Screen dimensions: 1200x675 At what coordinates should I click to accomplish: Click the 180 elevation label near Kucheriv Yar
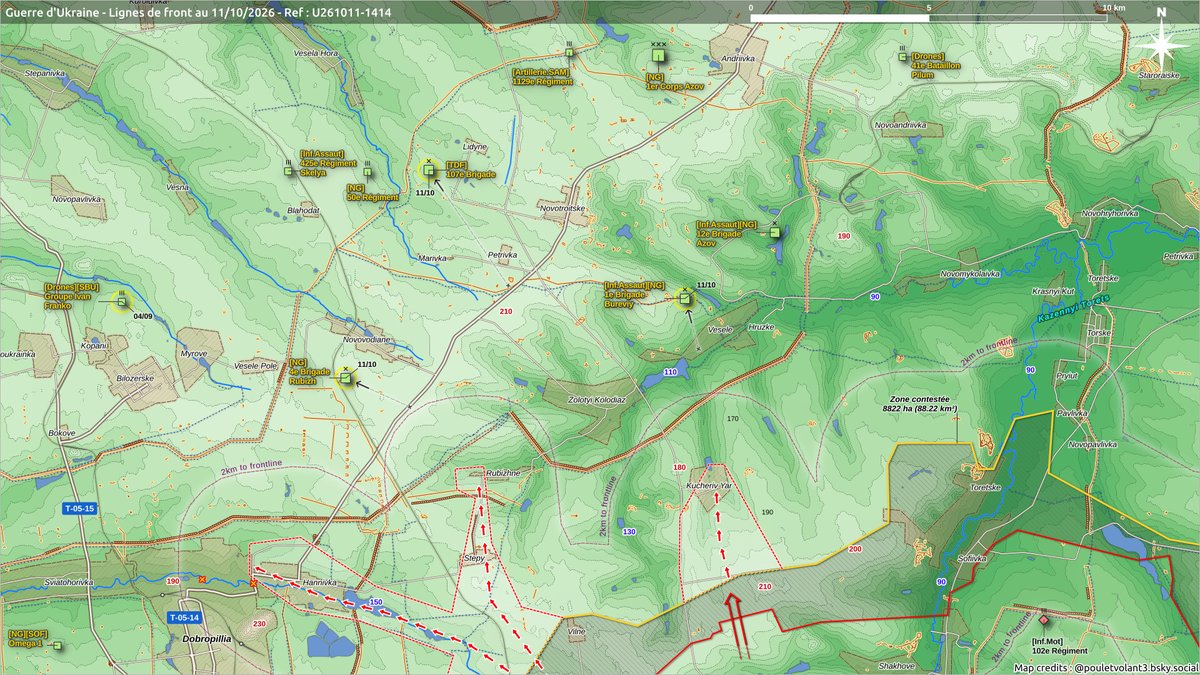click(x=679, y=467)
